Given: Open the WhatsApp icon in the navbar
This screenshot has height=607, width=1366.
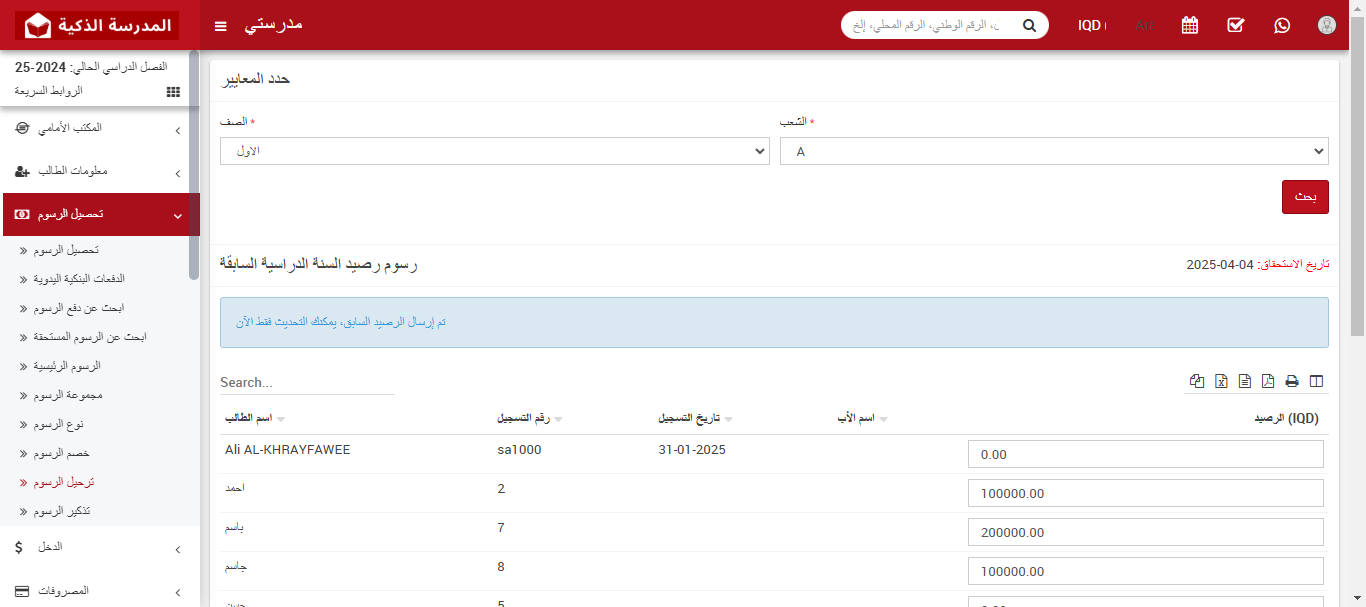Looking at the screenshot, I should coord(1282,25).
